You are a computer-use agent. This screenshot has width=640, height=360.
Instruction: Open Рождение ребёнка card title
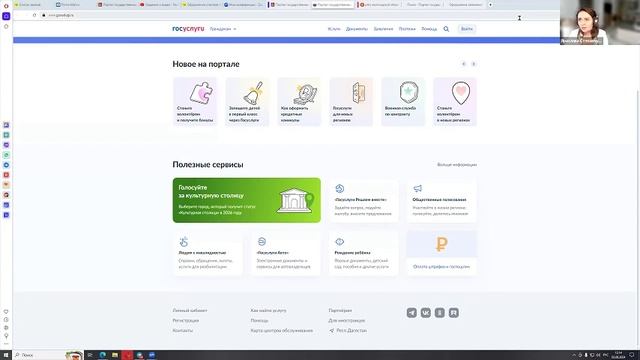352,253
